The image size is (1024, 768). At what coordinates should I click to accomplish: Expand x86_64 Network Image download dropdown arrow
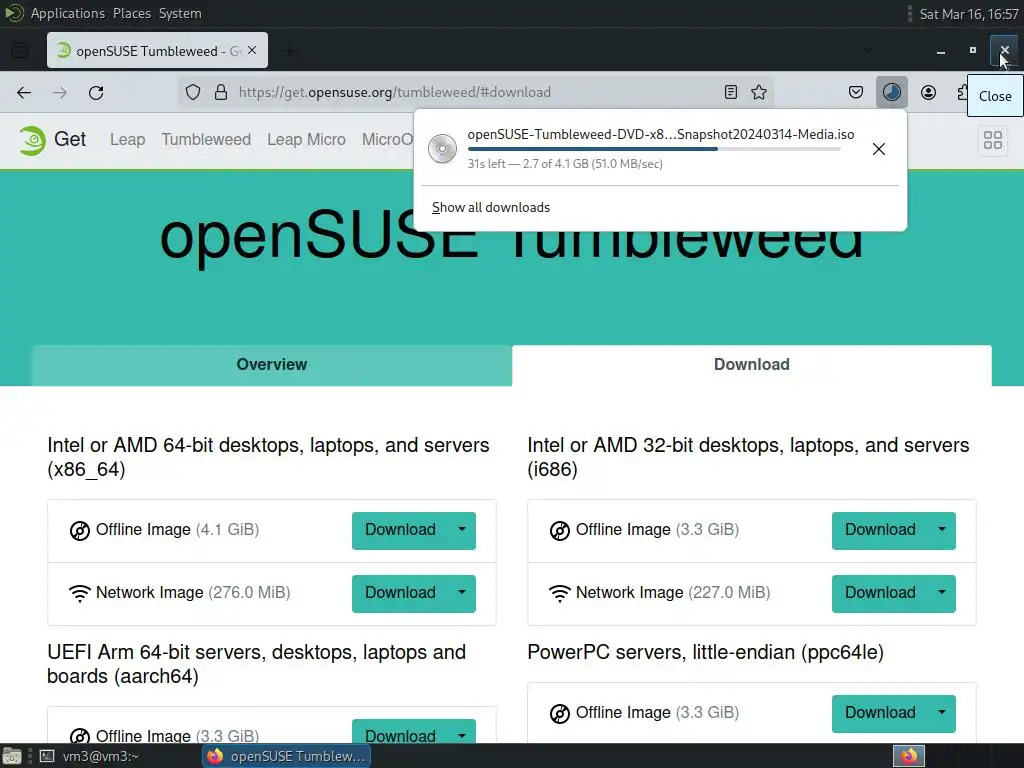pyautogui.click(x=462, y=592)
